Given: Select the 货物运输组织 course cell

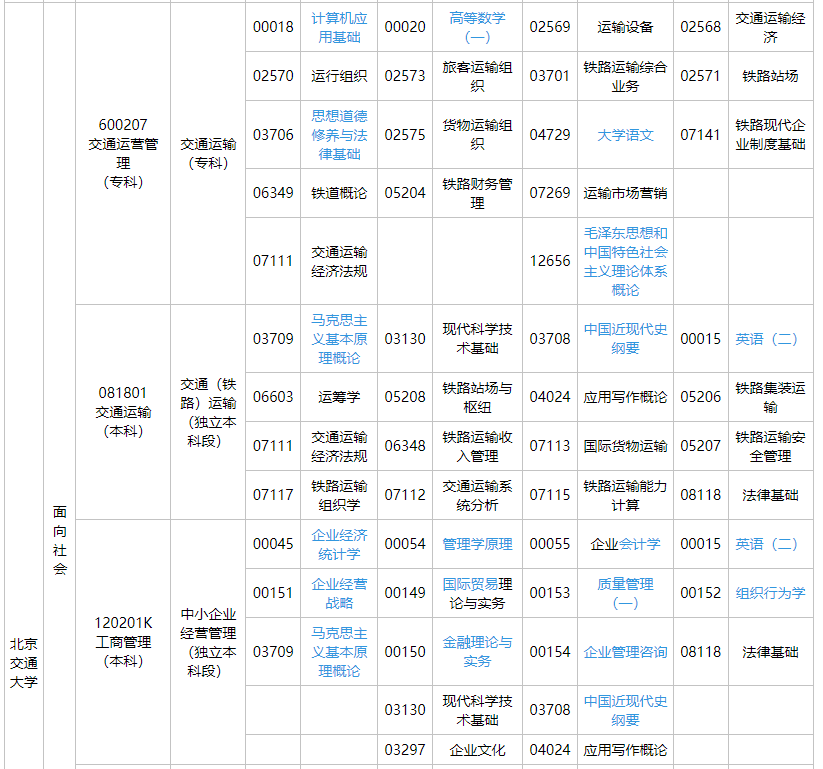Looking at the screenshot, I should click(477, 135).
